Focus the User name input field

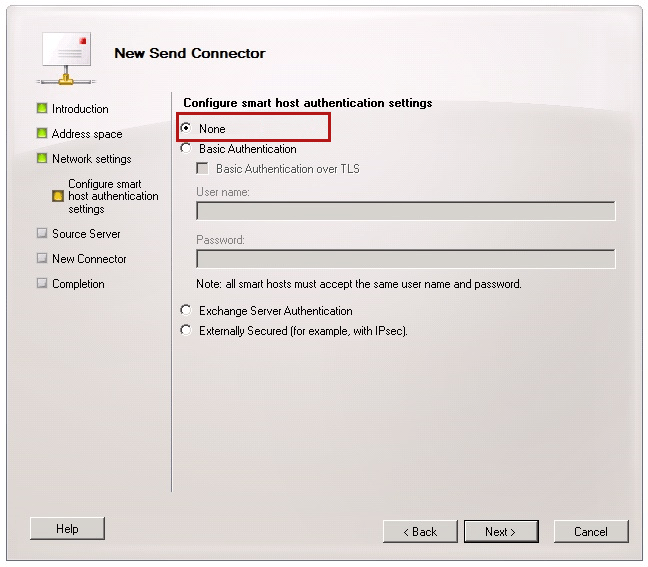(x=405, y=211)
